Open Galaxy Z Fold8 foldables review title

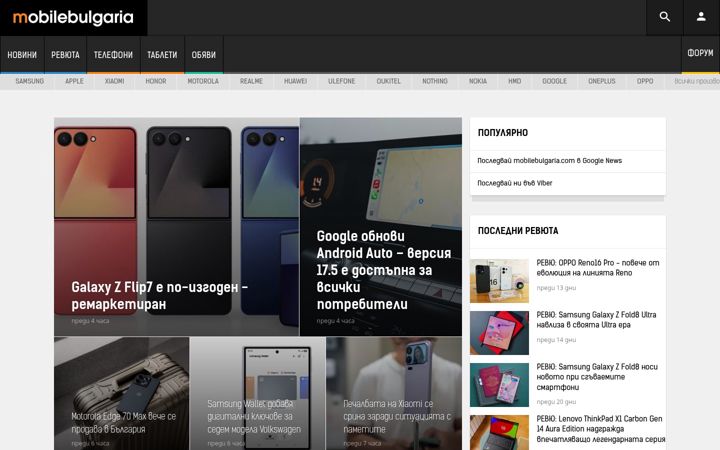(x=596, y=377)
